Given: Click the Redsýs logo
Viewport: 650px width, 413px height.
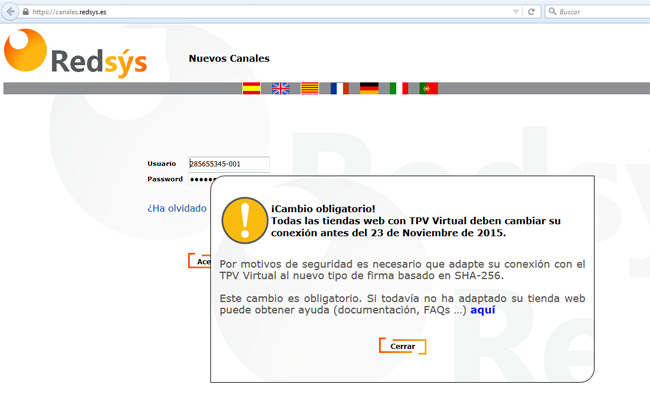Looking at the screenshot, I should 75,53.
